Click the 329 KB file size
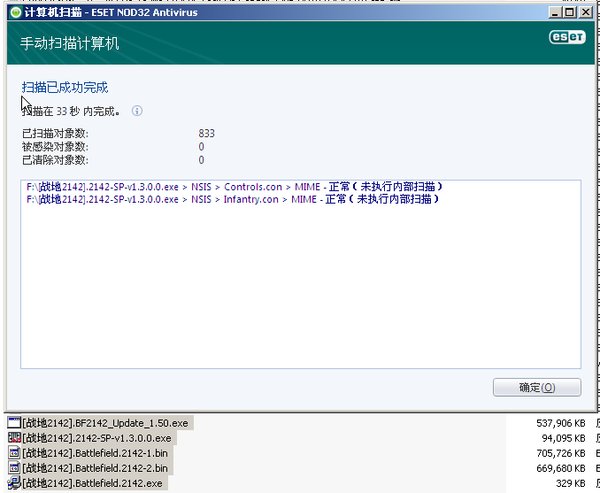600x493 pixels. pyautogui.click(x=571, y=483)
